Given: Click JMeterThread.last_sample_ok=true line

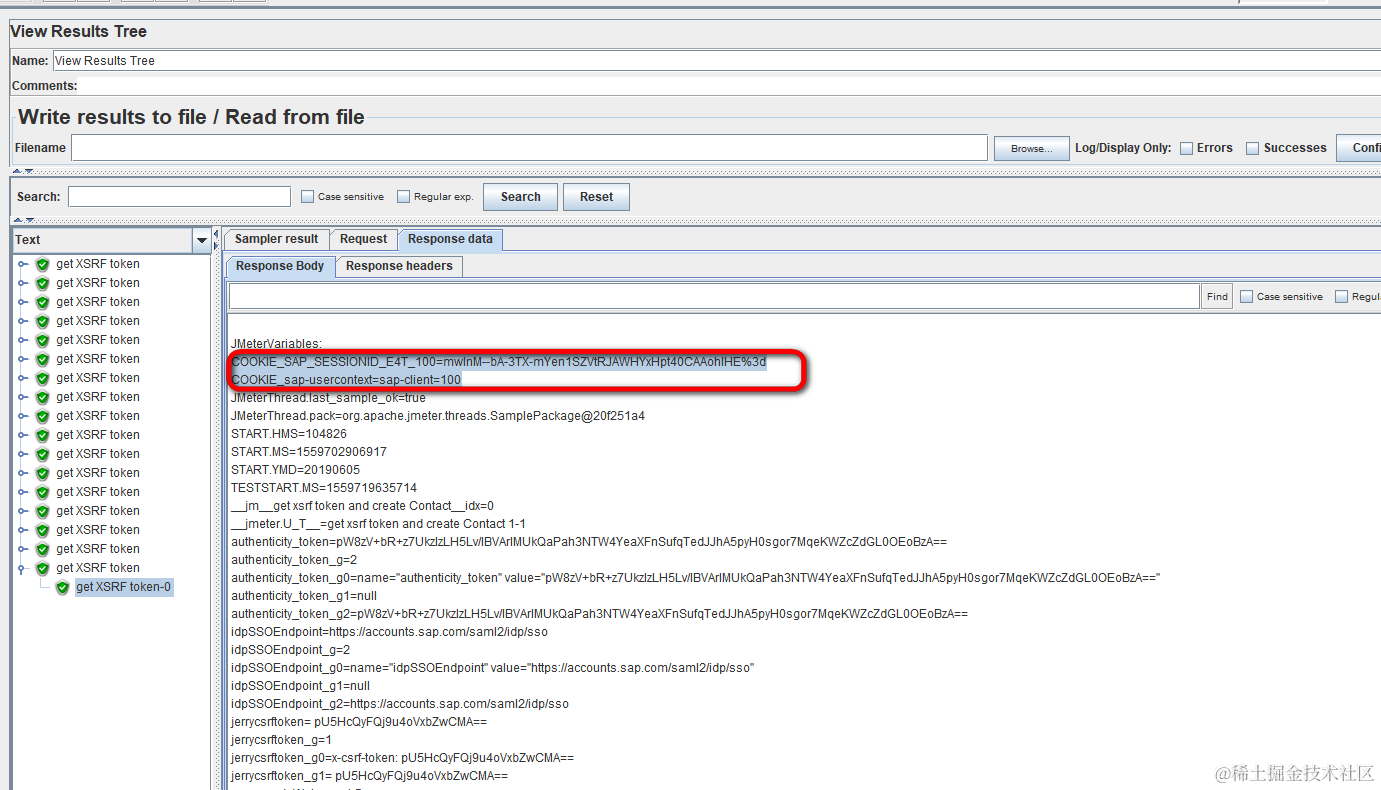Looking at the screenshot, I should 328,398.
